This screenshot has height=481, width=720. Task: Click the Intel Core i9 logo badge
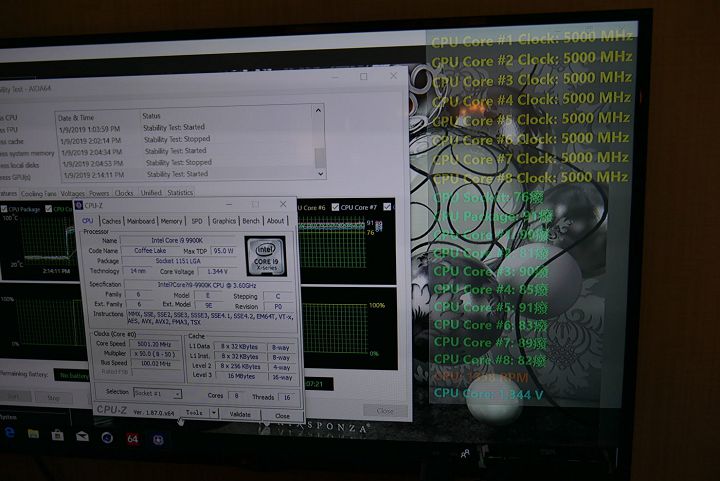point(266,256)
